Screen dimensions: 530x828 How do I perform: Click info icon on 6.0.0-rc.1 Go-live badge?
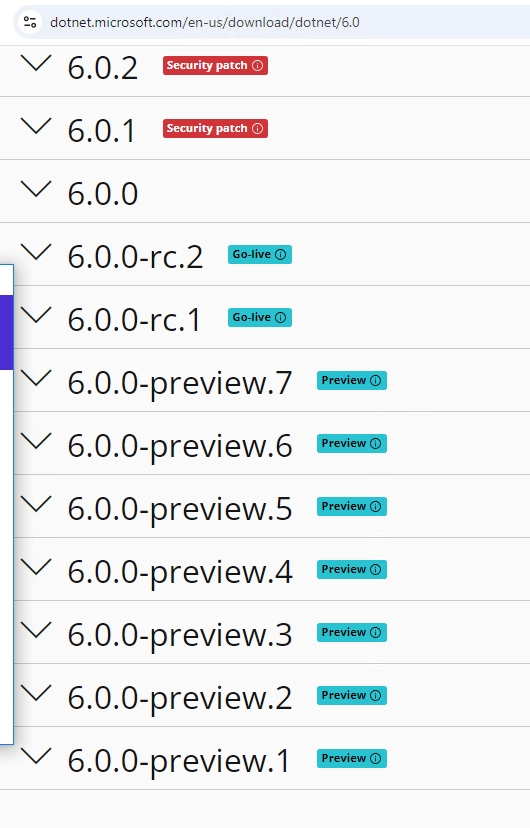[x=281, y=317]
